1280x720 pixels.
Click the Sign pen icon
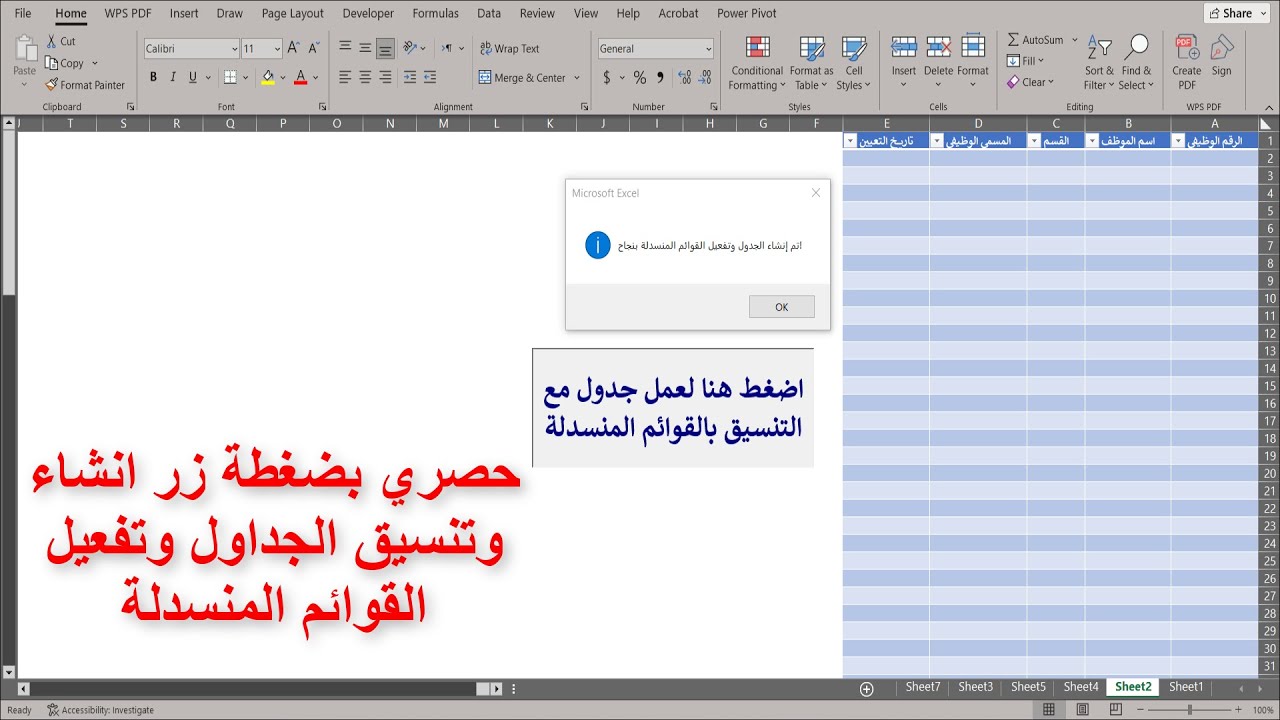coord(1222,47)
